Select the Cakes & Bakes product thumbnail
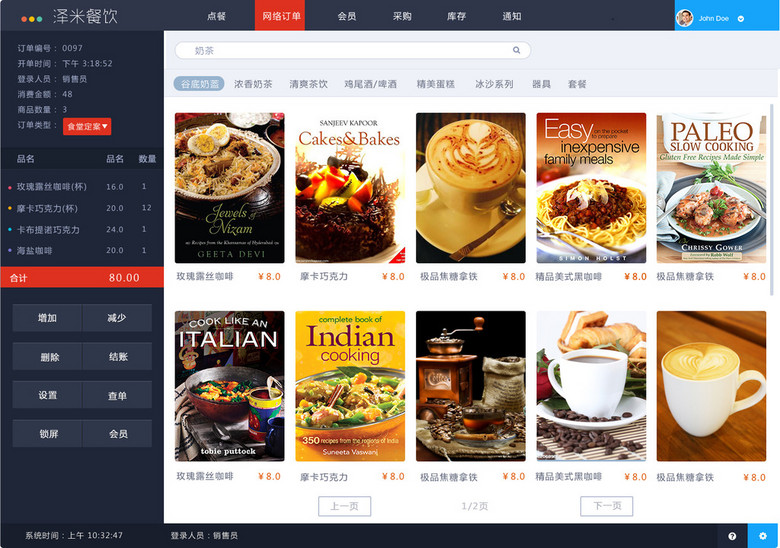This screenshot has height=548, width=780. coord(350,188)
